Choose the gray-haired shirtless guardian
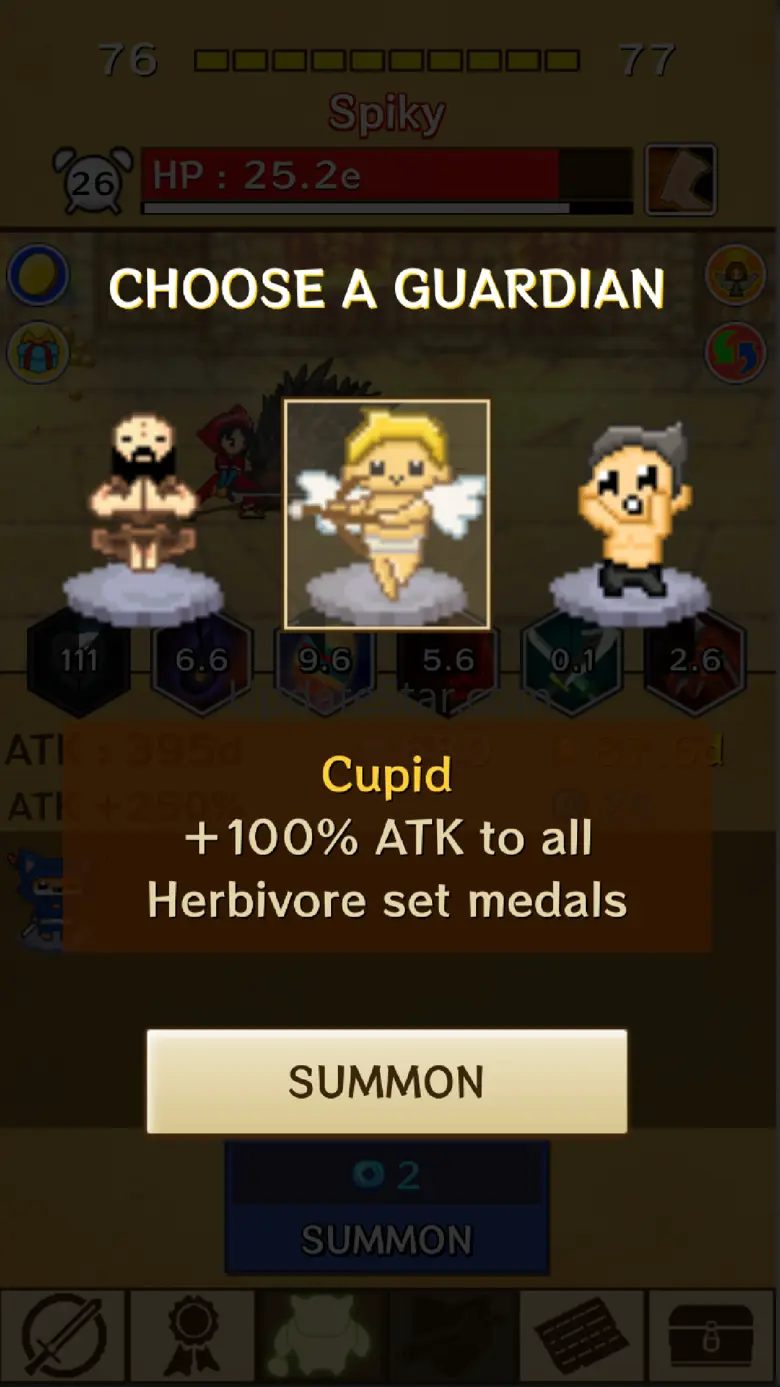This screenshot has height=1387, width=780. pyautogui.click(x=632, y=515)
